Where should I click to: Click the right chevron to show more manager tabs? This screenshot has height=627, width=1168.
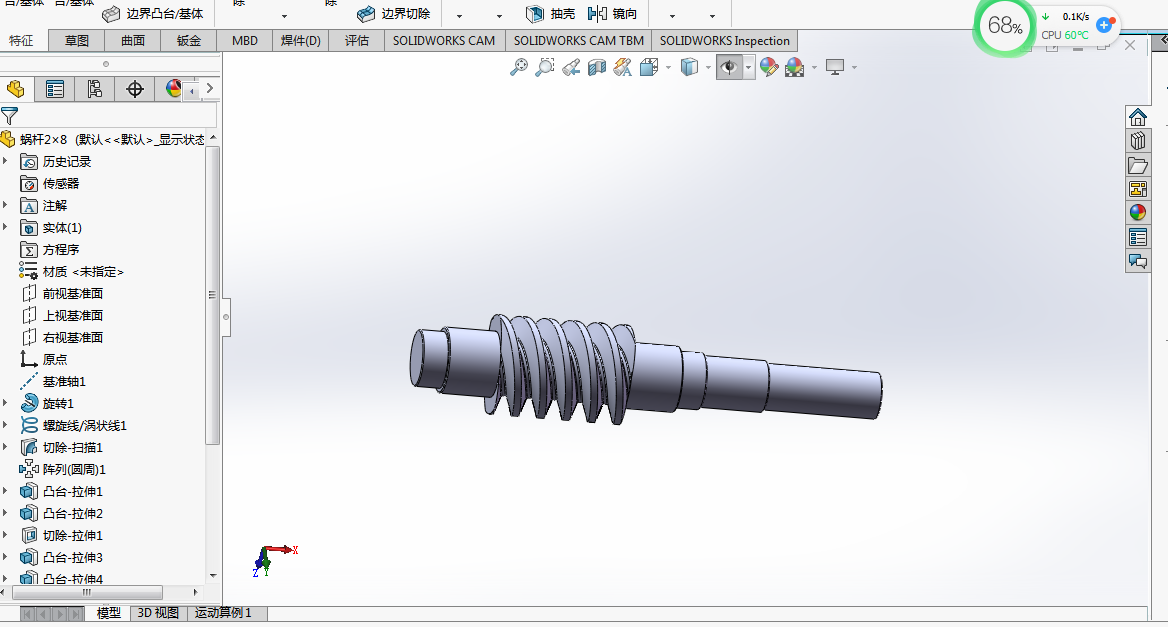point(210,89)
